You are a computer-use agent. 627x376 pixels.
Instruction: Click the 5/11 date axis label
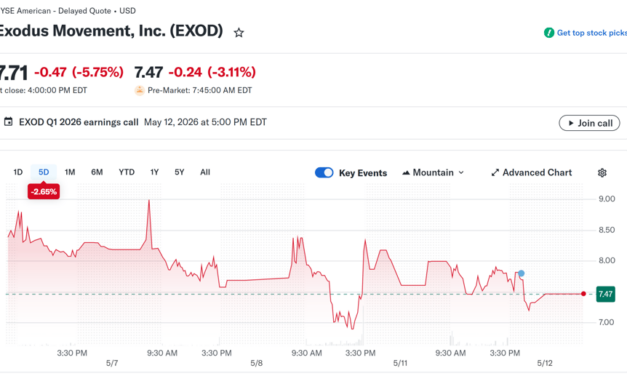click(400, 363)
